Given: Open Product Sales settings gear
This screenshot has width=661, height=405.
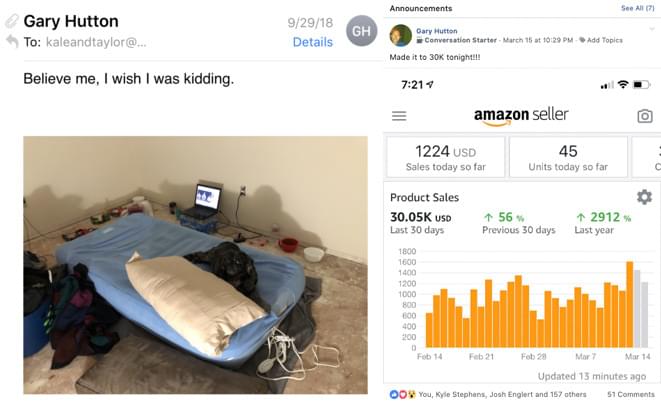Looking at the screenshot, I should (644, 197).
